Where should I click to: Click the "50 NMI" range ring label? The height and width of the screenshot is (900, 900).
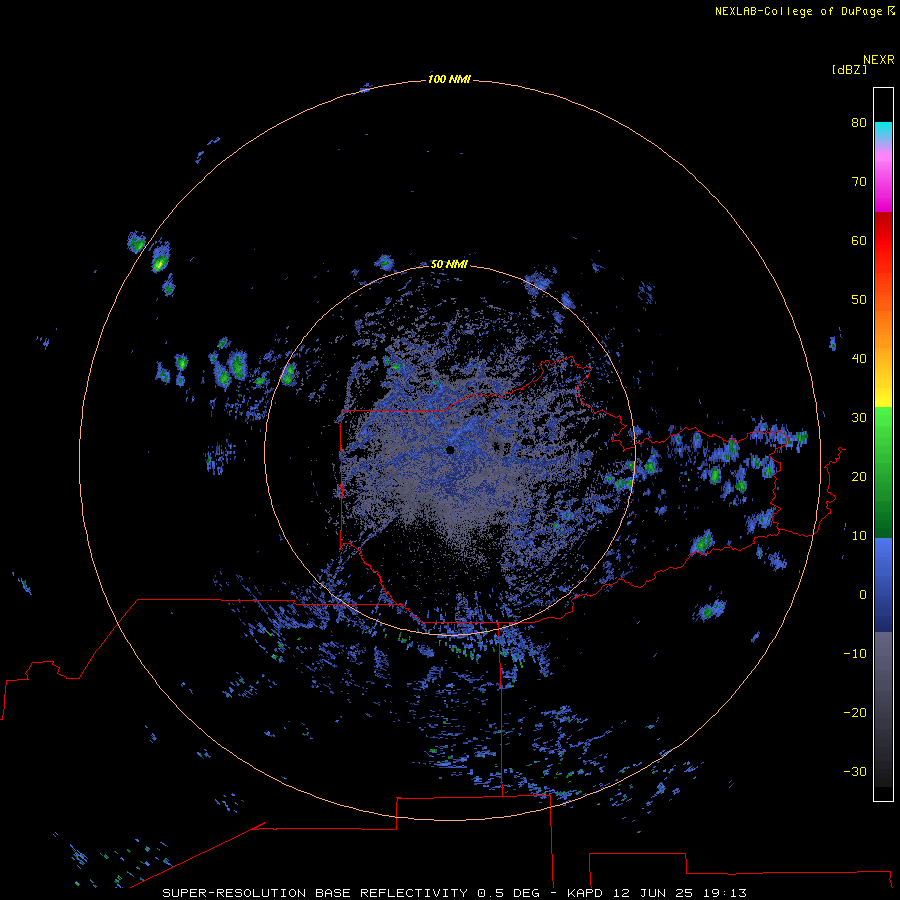(449, 264)
